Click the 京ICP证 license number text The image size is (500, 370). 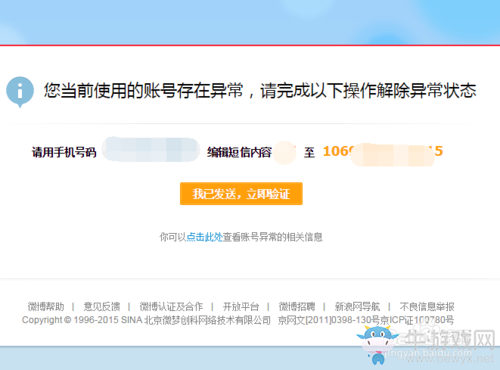point(417,320)
